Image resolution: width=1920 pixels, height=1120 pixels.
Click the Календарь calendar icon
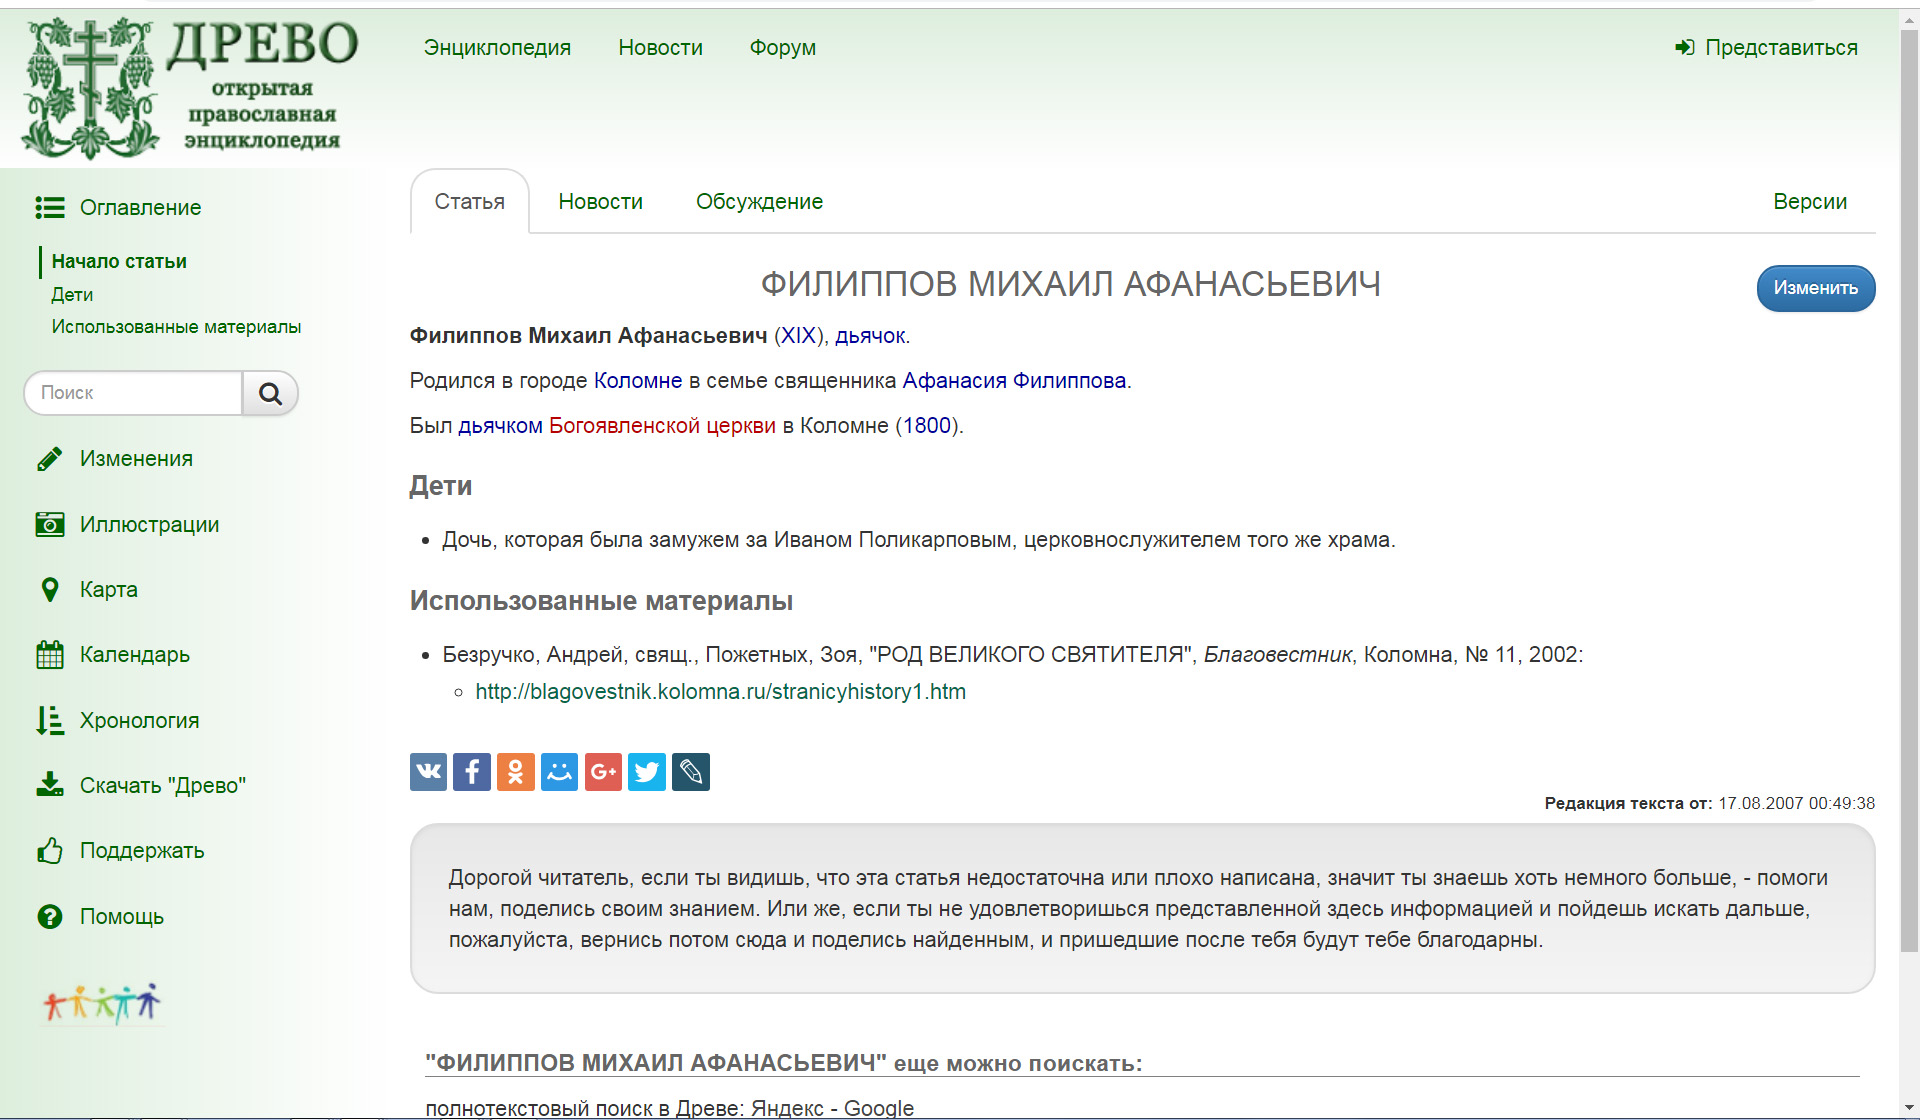pos(50,655)
